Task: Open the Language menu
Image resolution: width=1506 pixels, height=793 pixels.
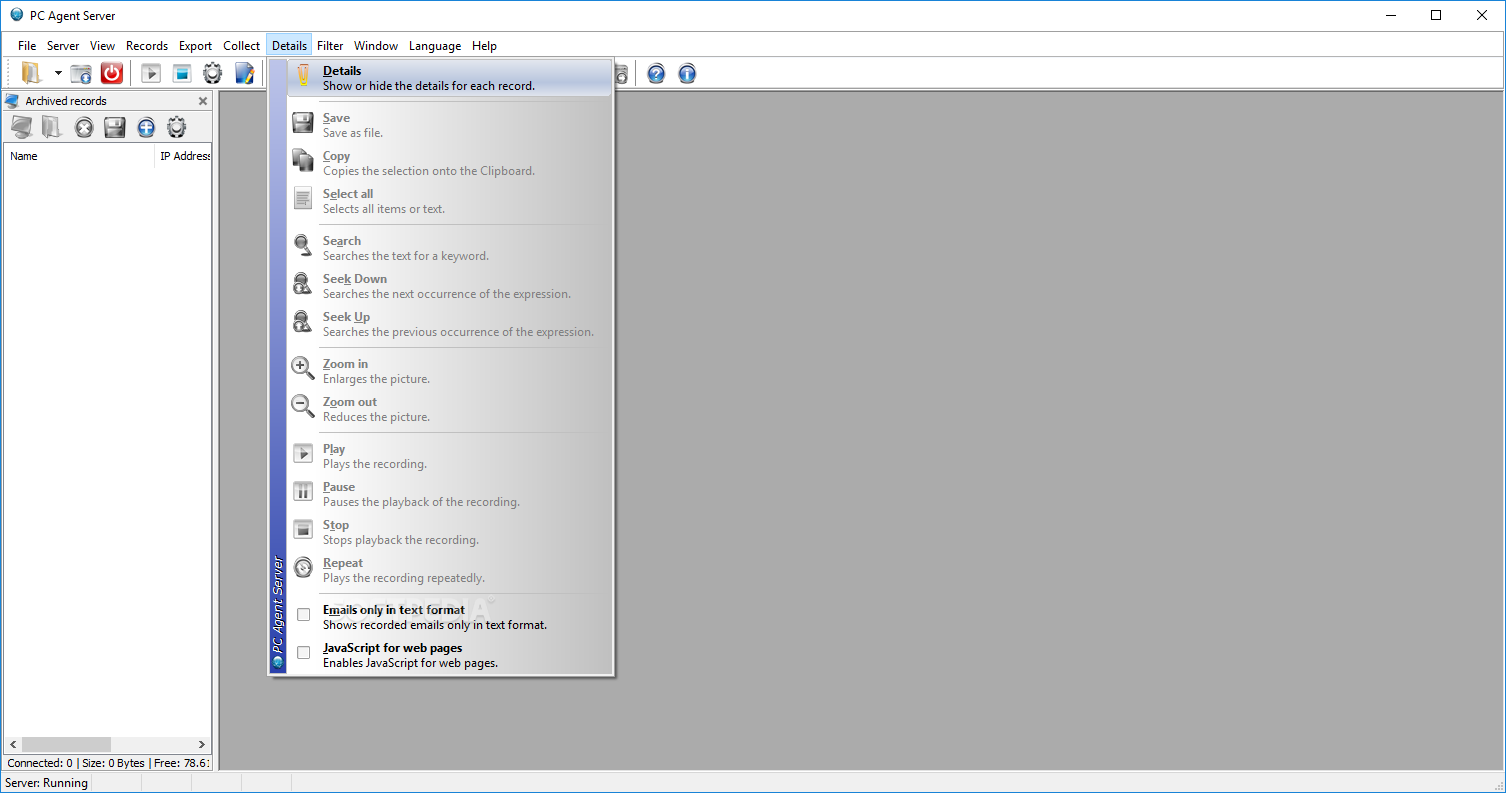Action: point(435,46)
